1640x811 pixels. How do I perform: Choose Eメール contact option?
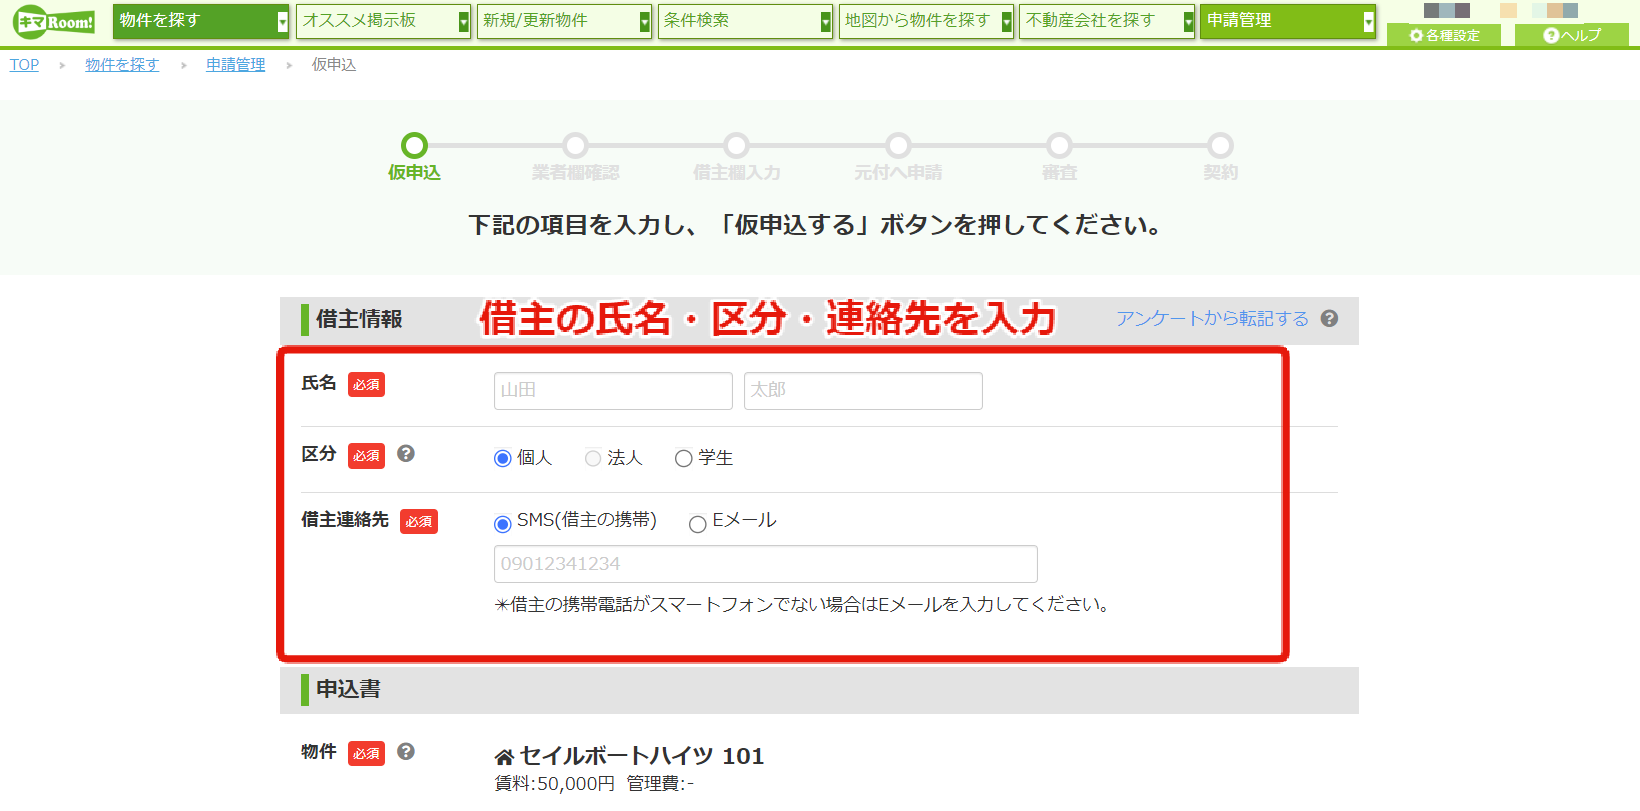tap(698, 524)
